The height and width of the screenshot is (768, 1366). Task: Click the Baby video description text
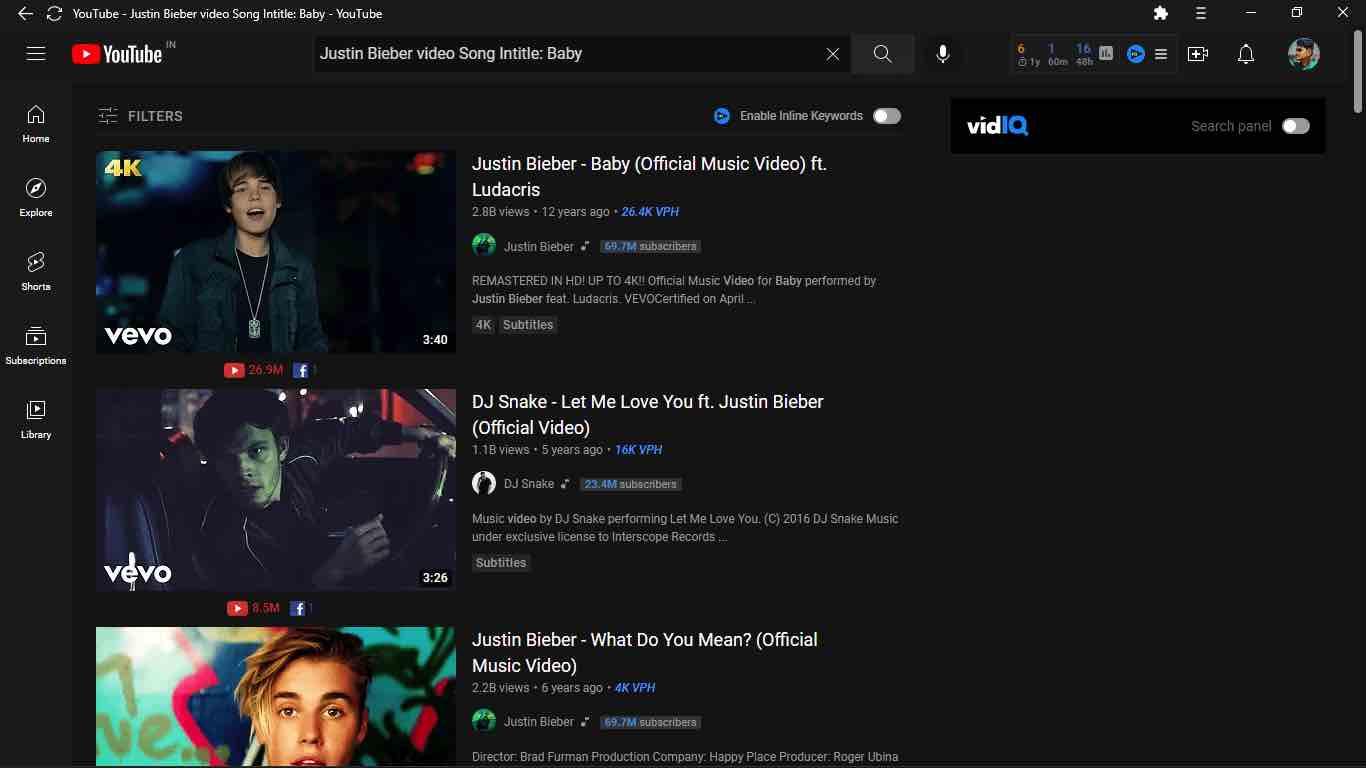pyautogui.click(x=675, y=290)
